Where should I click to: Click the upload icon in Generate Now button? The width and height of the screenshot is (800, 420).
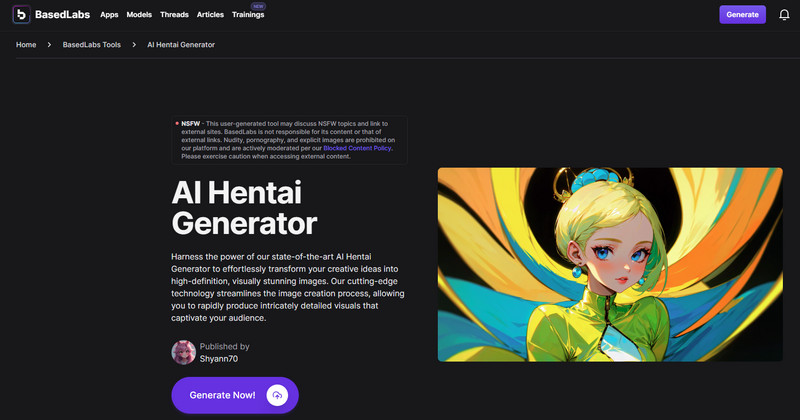[277, 395]
